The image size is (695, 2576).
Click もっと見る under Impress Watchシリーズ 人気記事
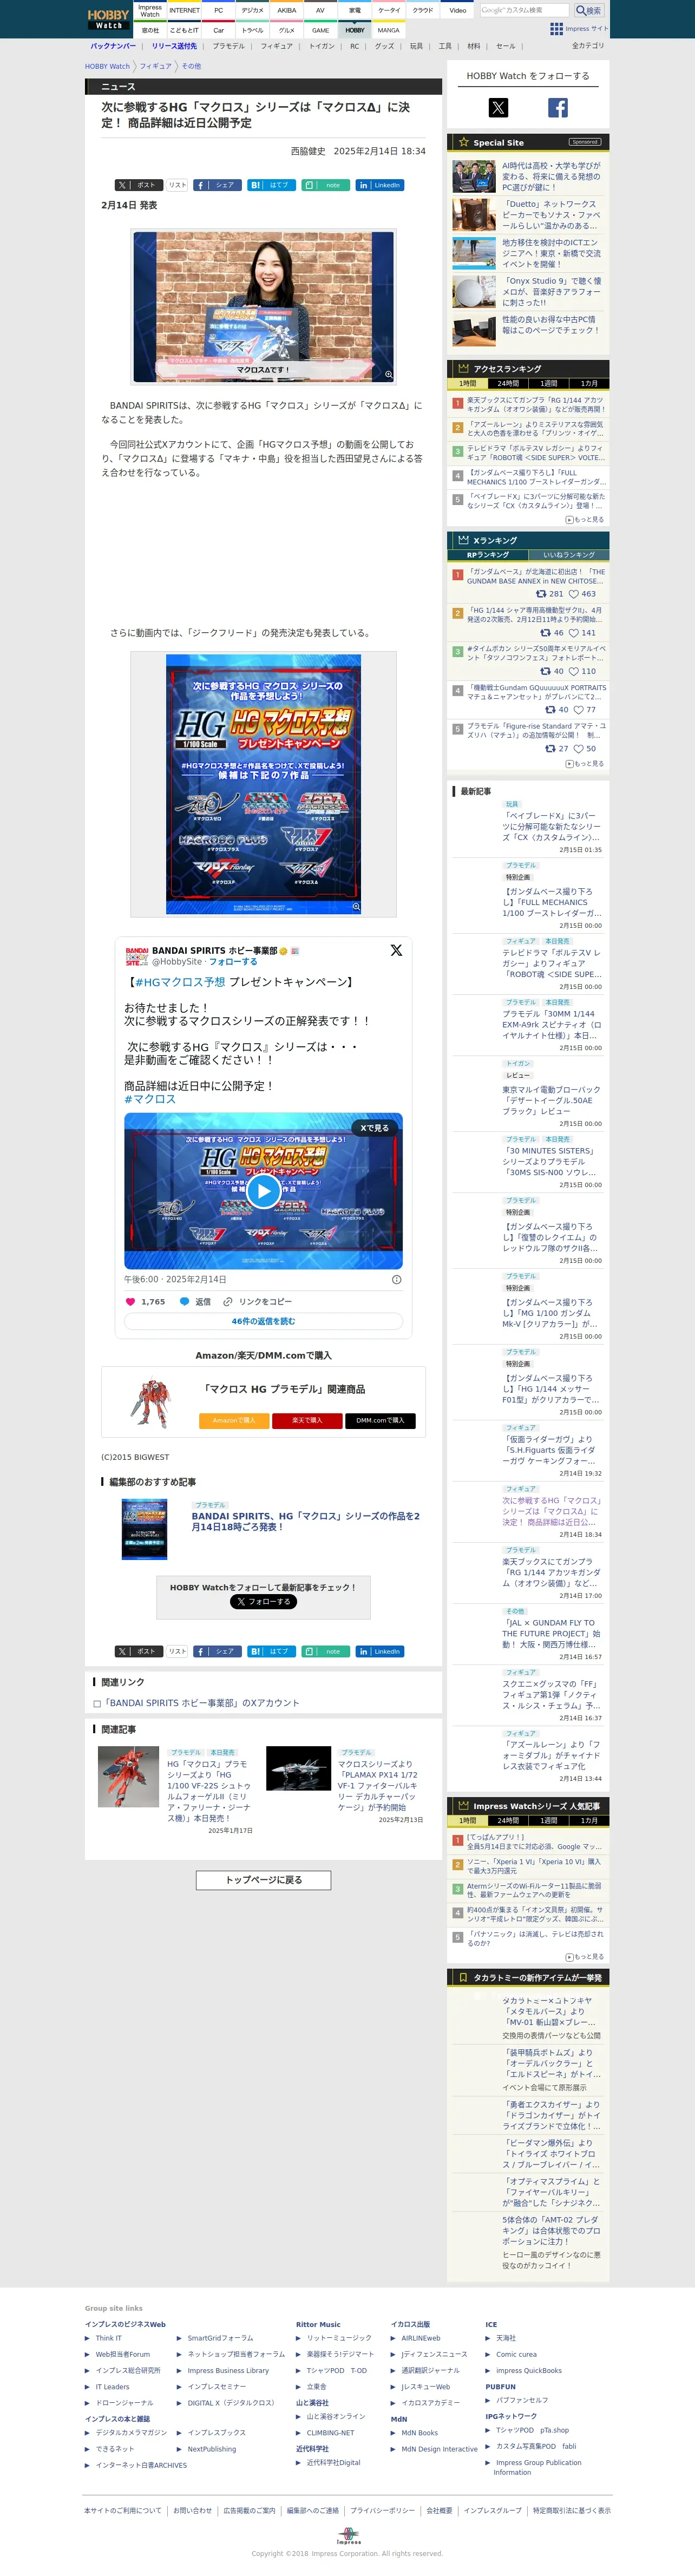[x=585, y=1957]
